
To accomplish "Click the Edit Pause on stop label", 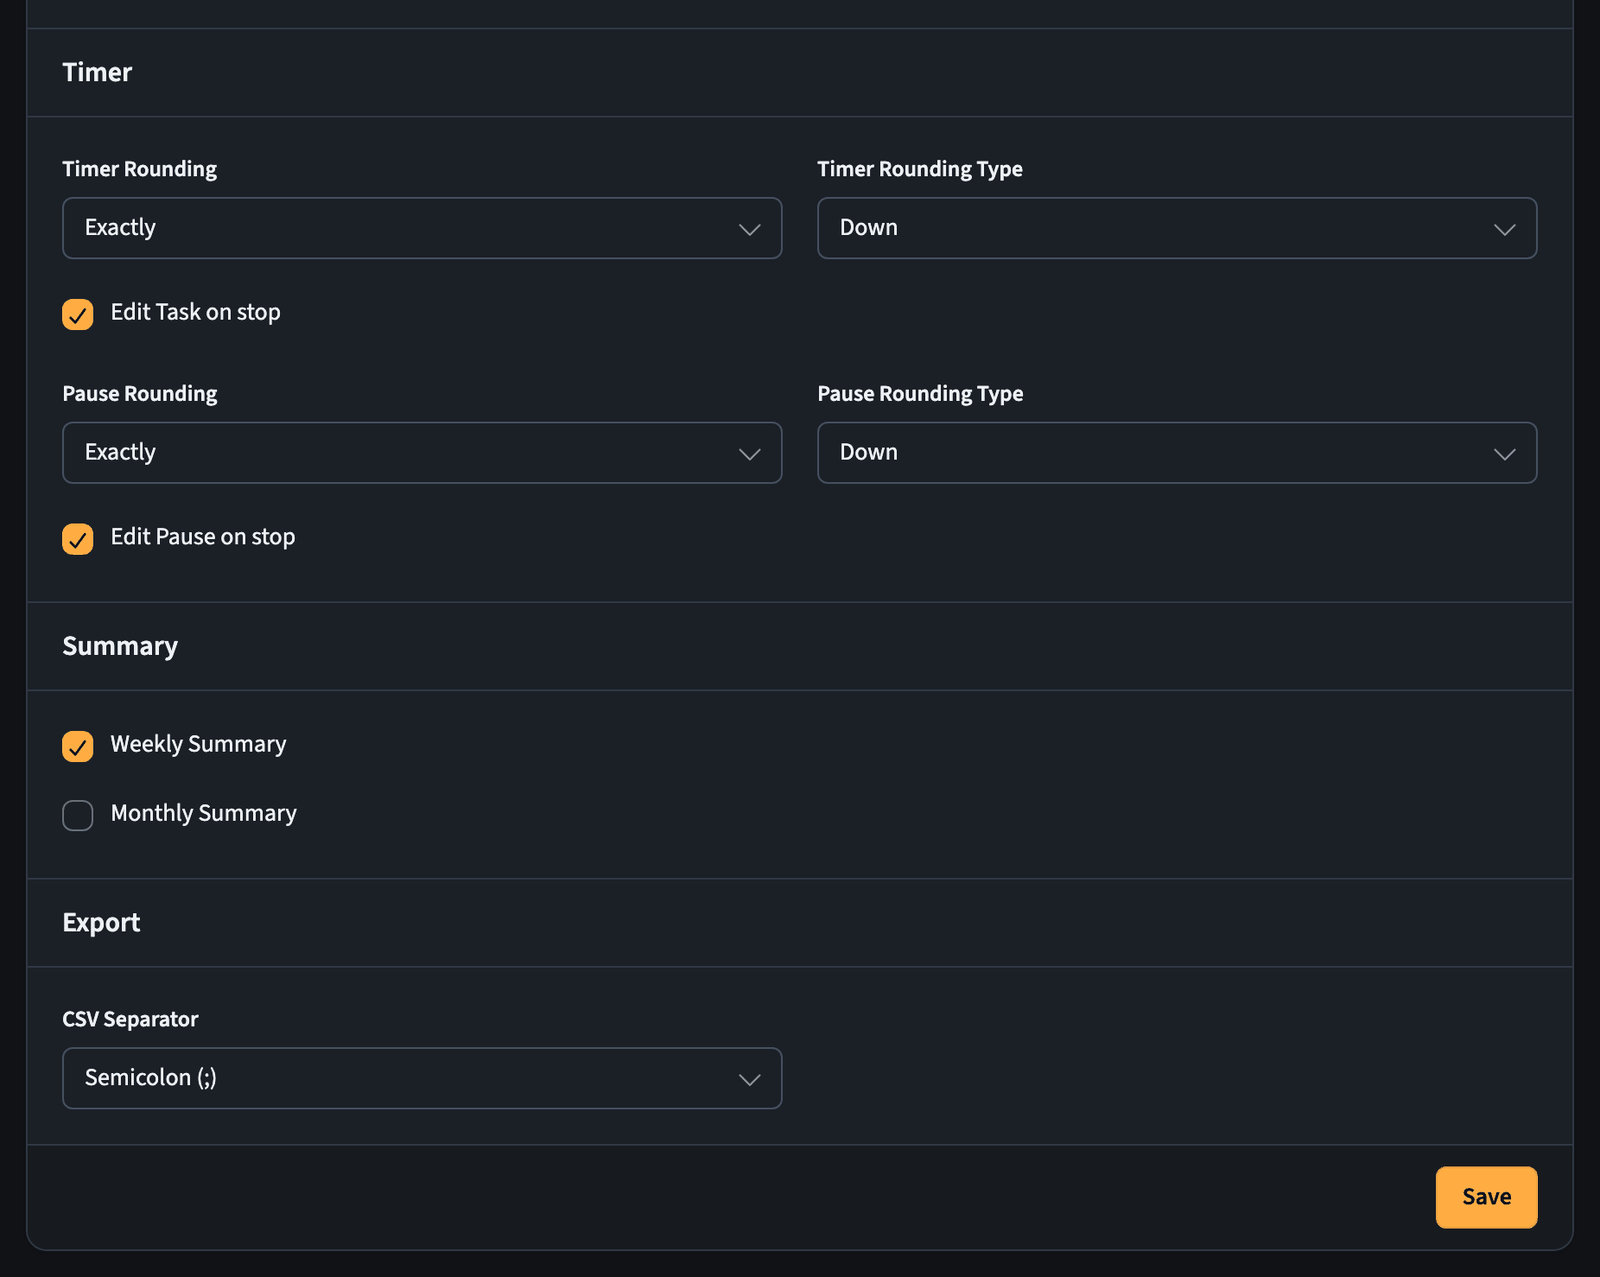I will tap(203, 537).
